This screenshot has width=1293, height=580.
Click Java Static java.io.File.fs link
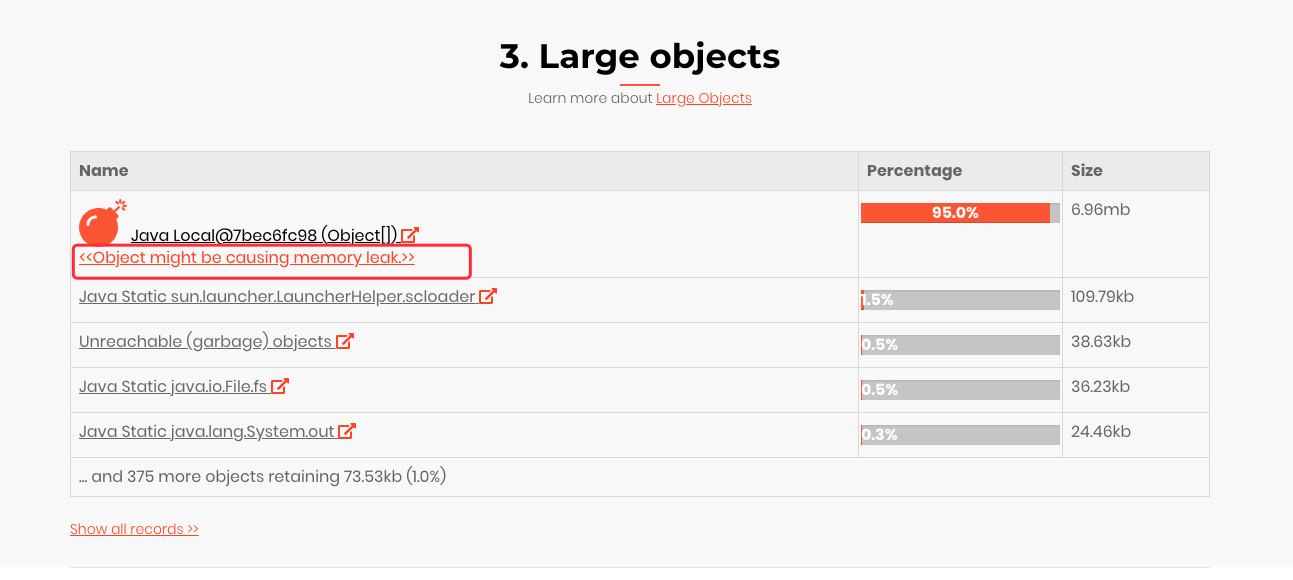173,387
